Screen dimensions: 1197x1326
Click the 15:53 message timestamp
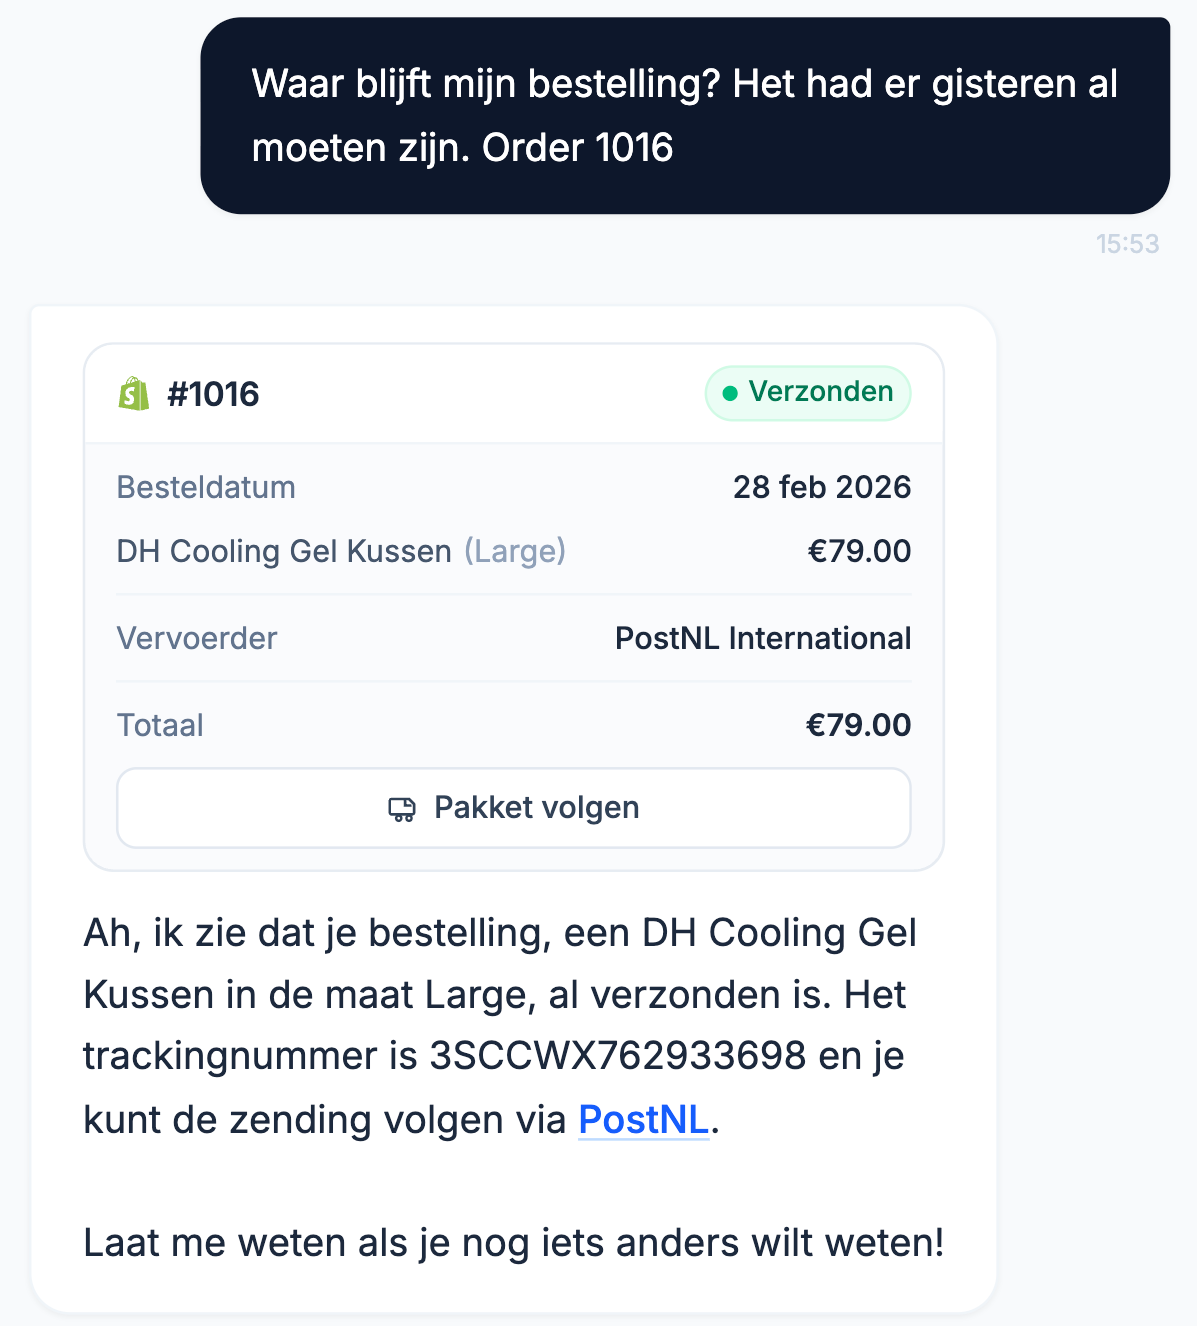pos(1127,244)
